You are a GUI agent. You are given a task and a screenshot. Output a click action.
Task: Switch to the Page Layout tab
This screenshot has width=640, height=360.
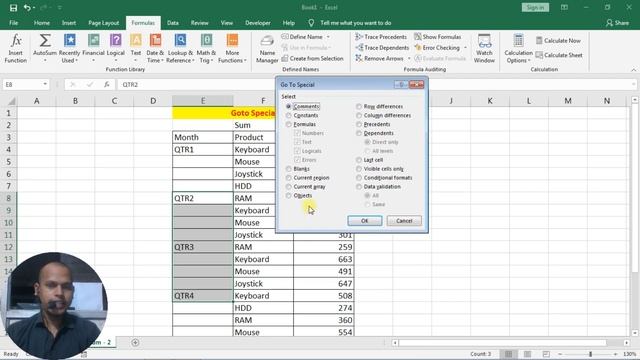pos(103,23)
